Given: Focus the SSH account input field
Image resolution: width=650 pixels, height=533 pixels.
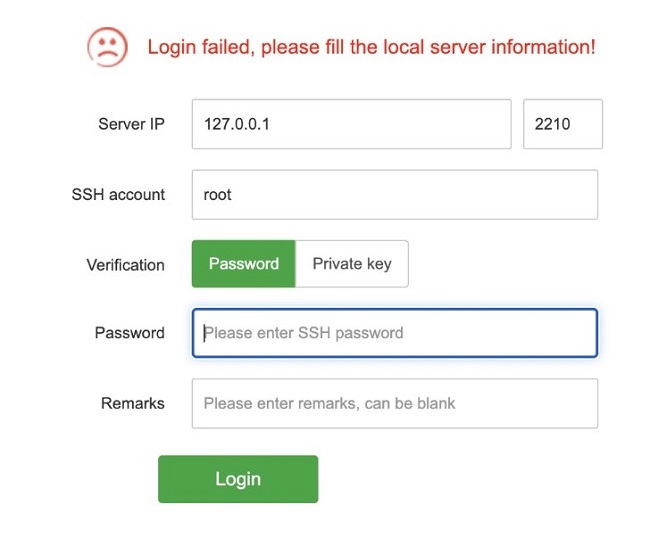Looking at the screenshot, I should [394, 194].
